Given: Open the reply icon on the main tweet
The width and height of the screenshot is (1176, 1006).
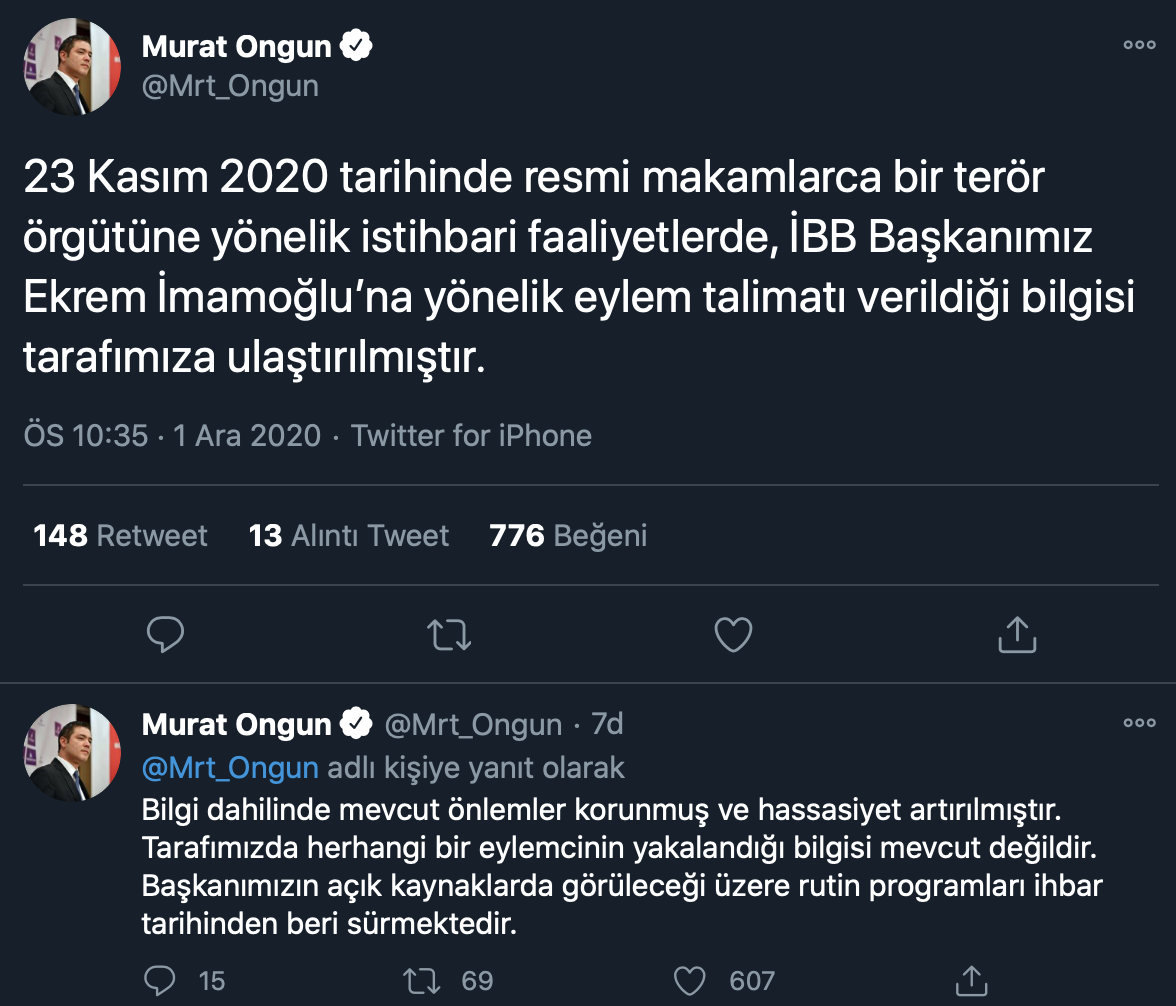Looking at the screenshot, I should (x=166, y=634).
